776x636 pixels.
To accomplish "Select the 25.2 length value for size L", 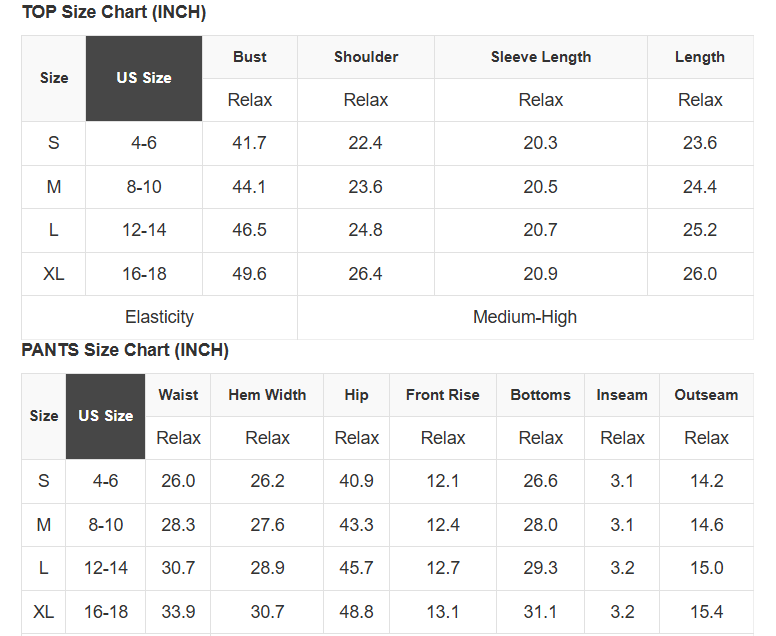I will coord(700,230).
